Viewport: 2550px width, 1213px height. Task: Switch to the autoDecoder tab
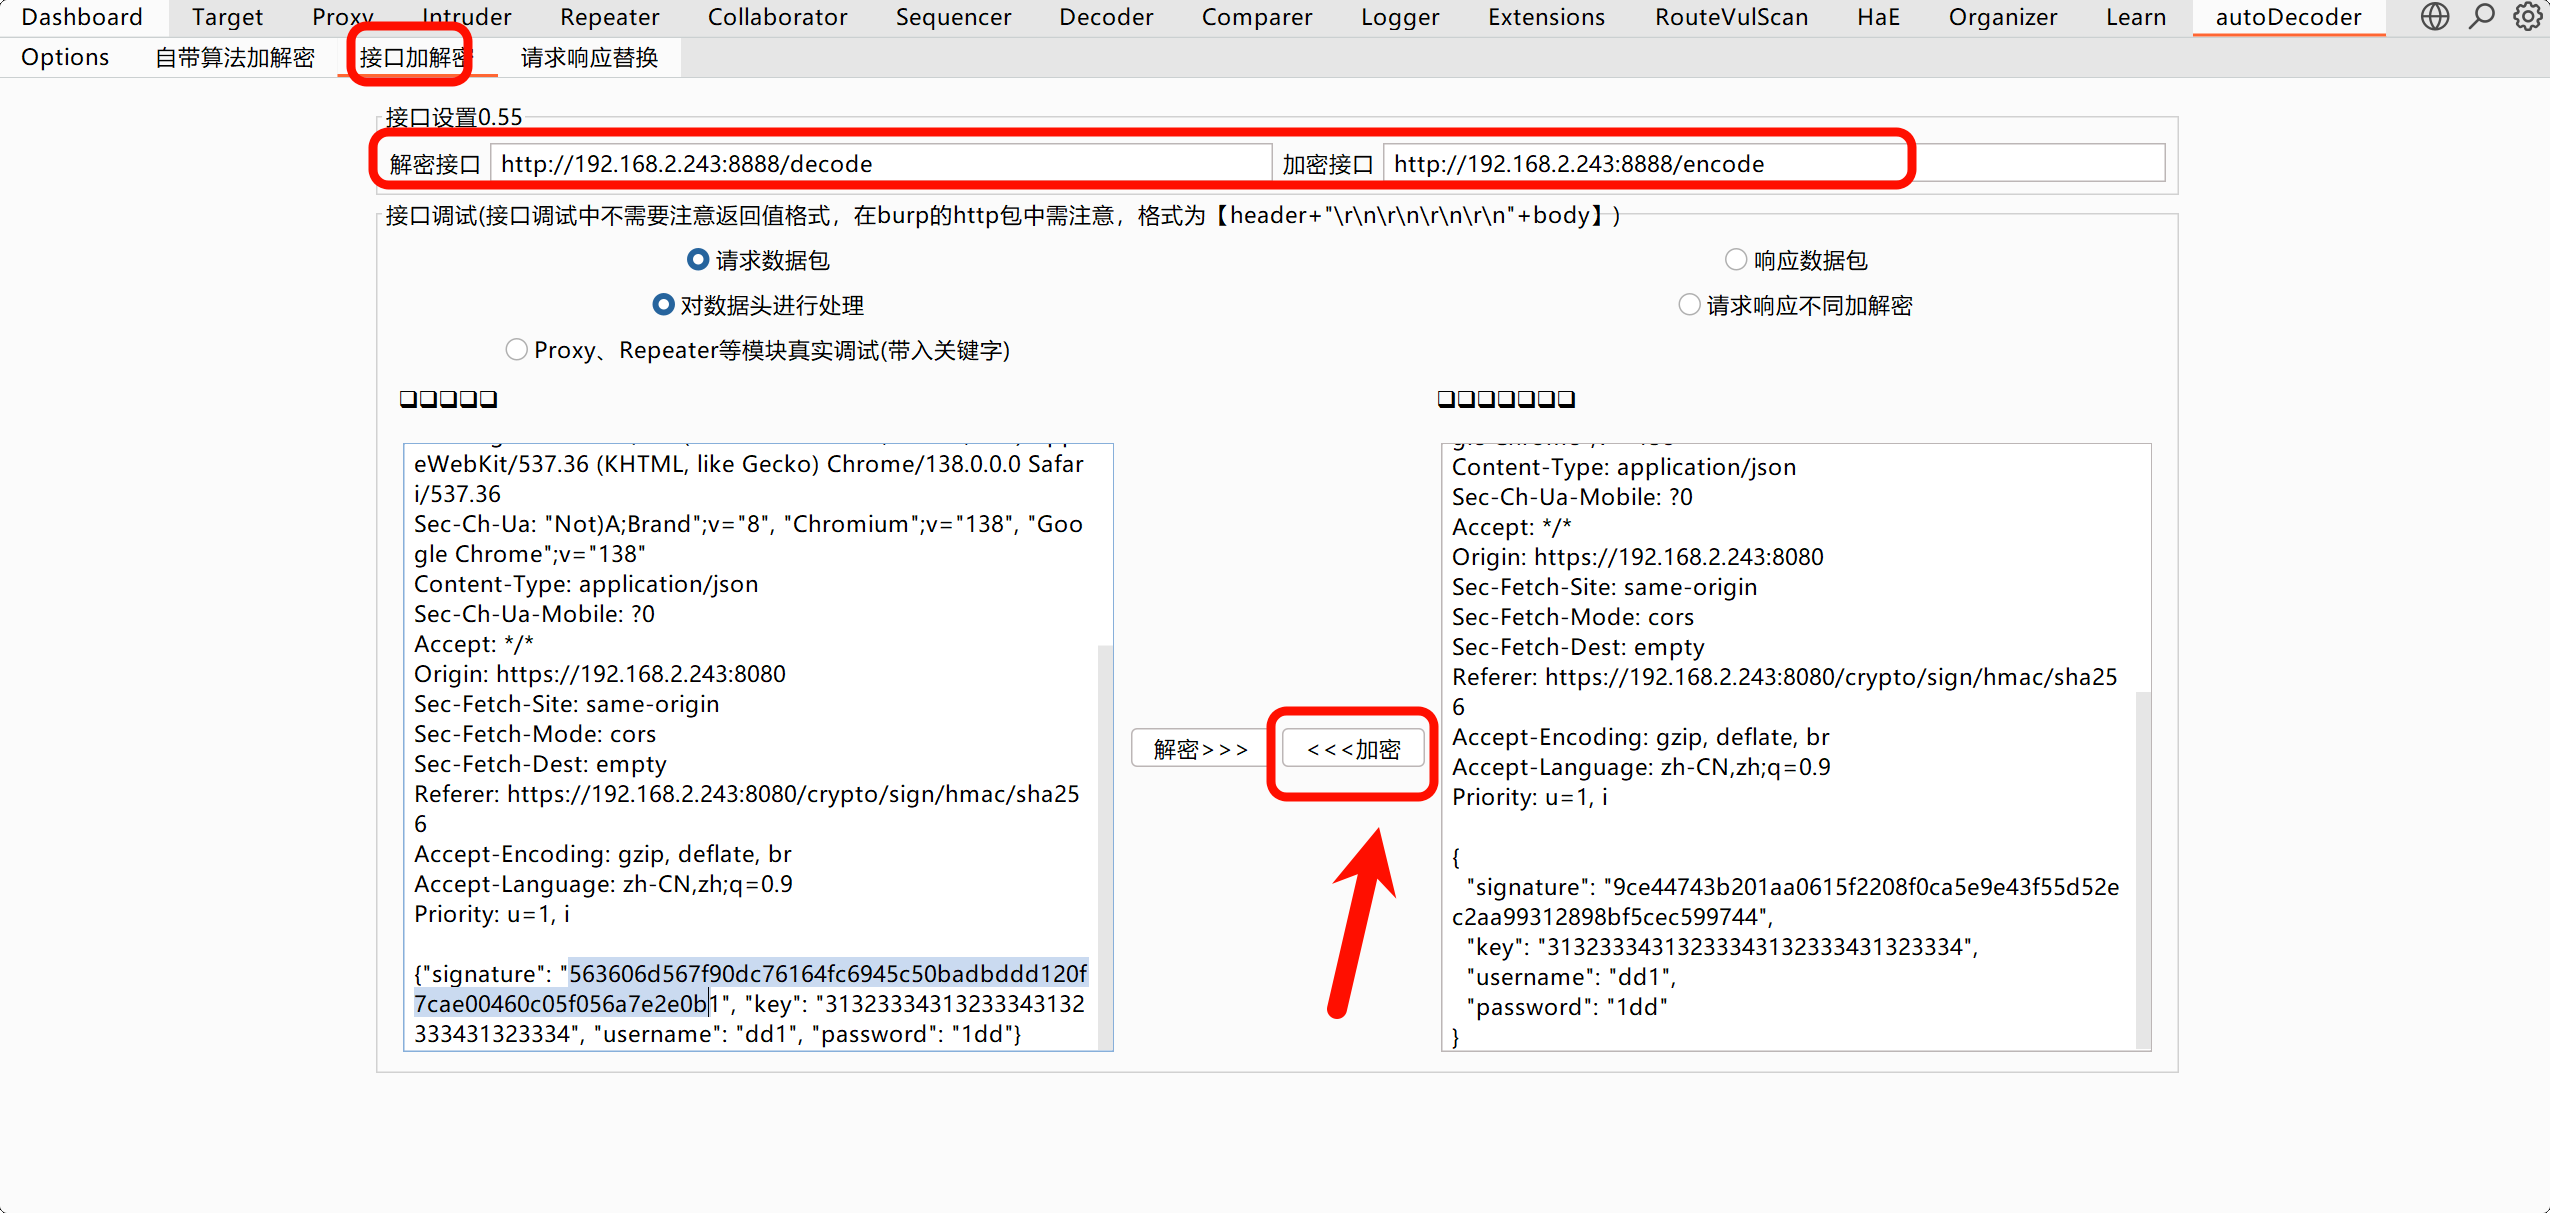click(2287, 17)
